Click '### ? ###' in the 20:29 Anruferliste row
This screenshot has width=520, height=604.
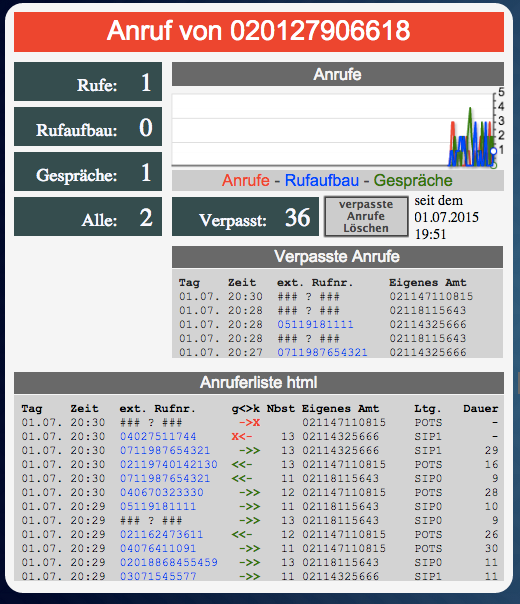point(151,520)
